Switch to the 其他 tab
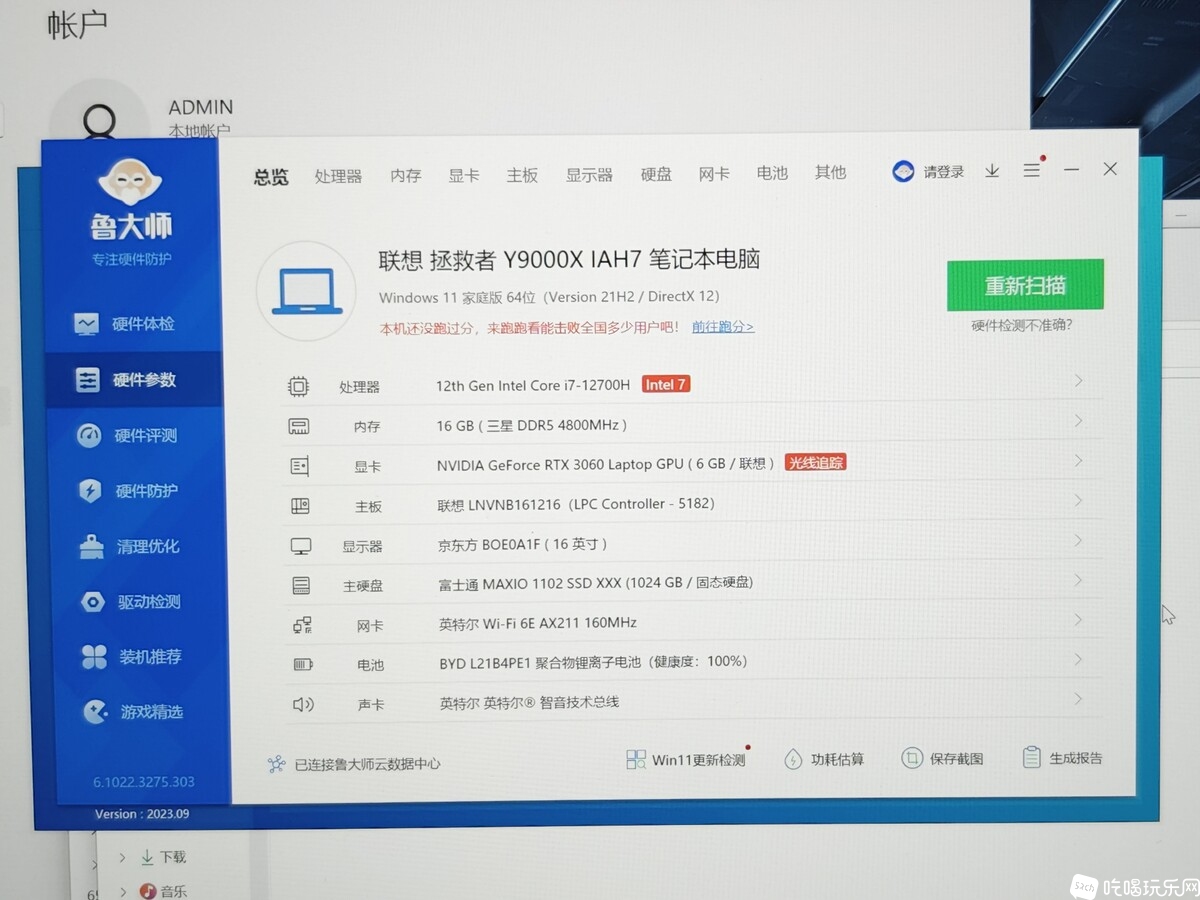1200x900 pixels. pyautogui.click(x=830, y=172)
